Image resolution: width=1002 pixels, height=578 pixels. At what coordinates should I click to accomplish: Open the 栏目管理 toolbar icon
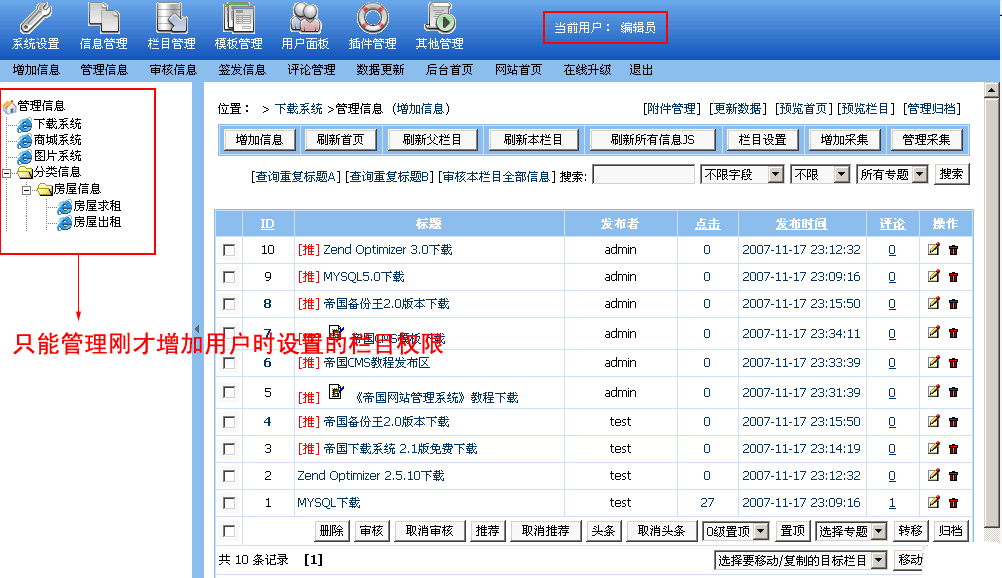click(x=171, y=18)
